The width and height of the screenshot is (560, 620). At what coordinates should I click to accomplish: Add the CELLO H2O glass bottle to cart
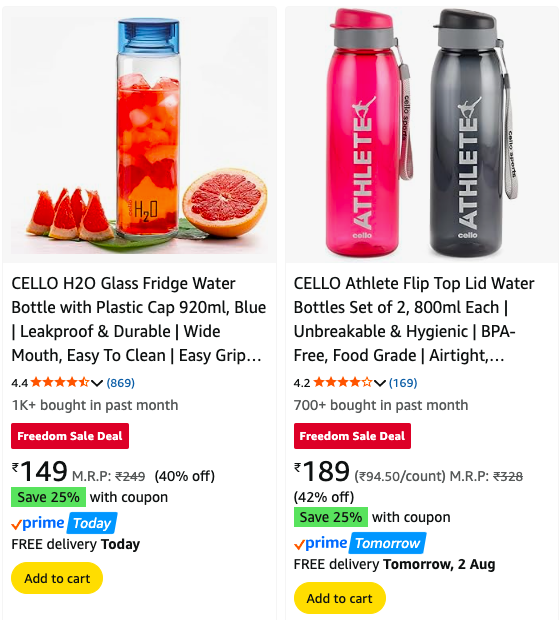point(57,578)
